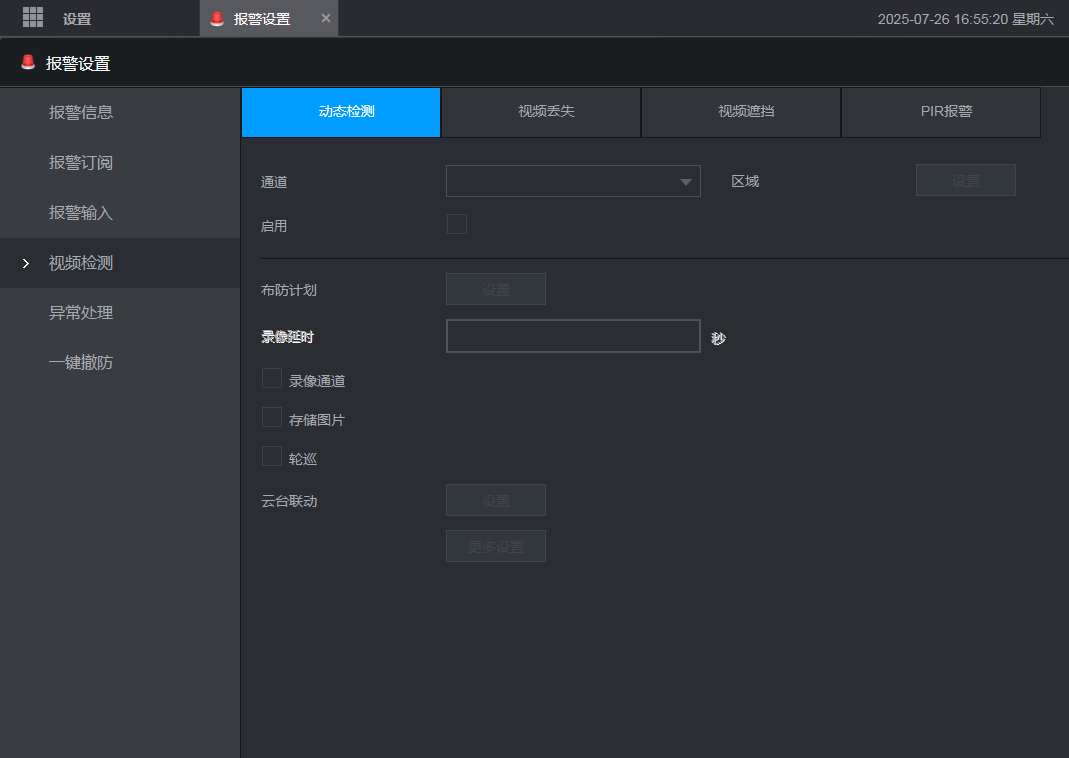The height and width of the screenshot is (758, 1069).
Task: Click the arrow beside 视频检测 in the sidebar
Action: click(x=26, y=263)
